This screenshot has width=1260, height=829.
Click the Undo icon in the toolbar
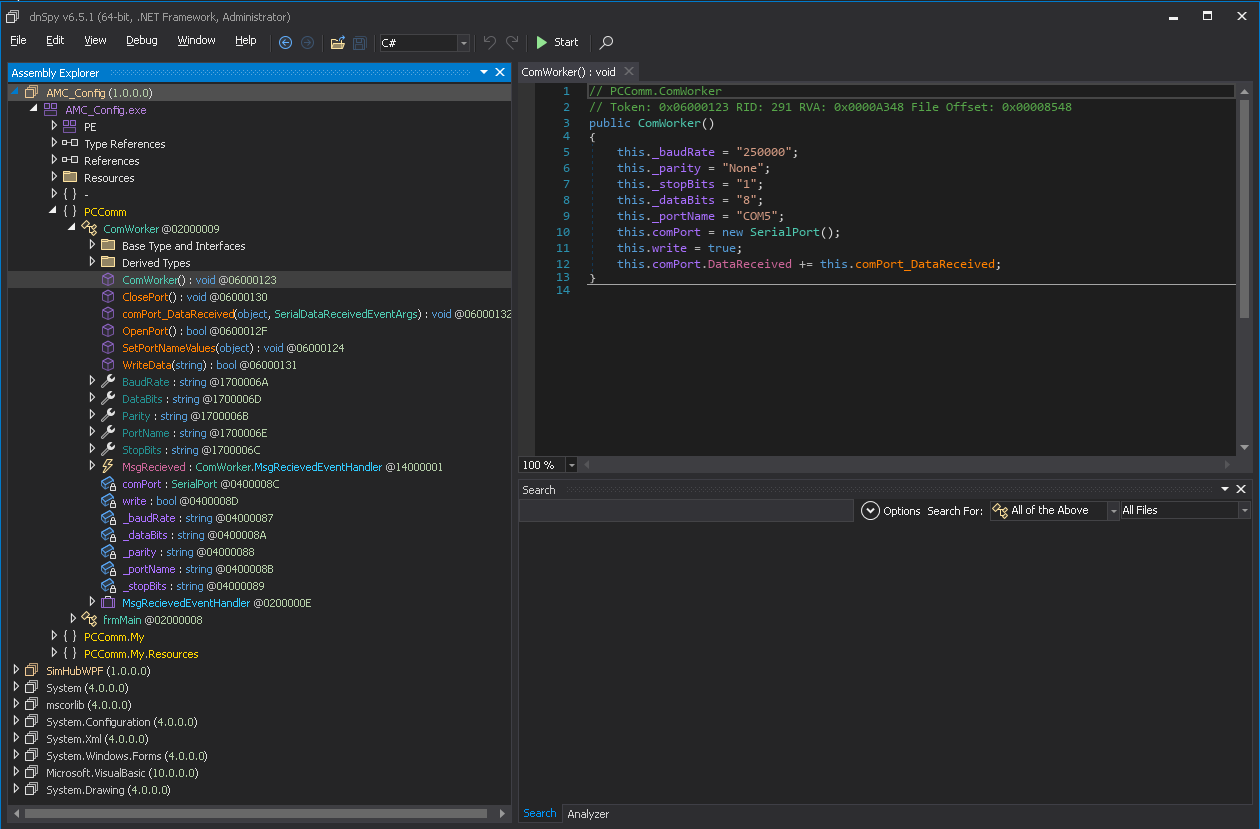[489, 42]
